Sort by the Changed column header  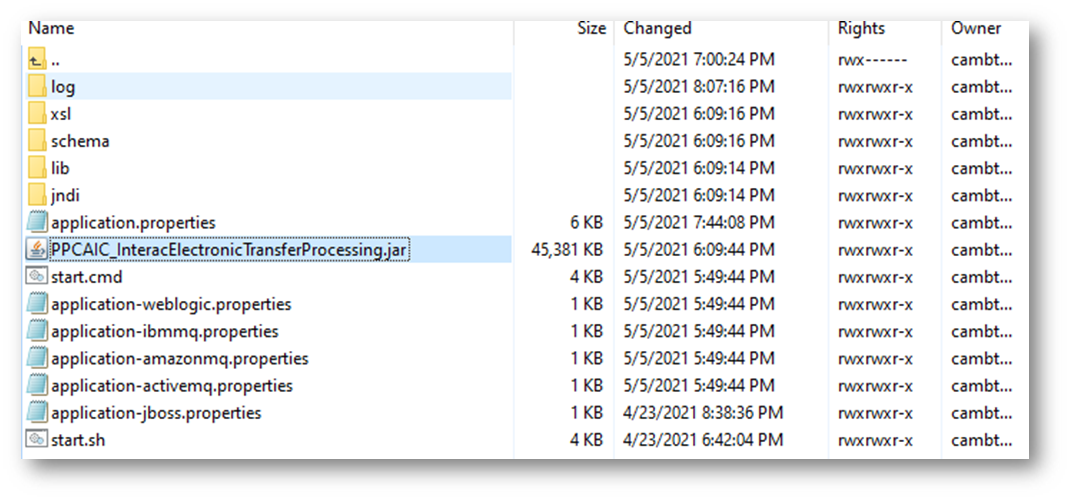(x=658, y=28)
